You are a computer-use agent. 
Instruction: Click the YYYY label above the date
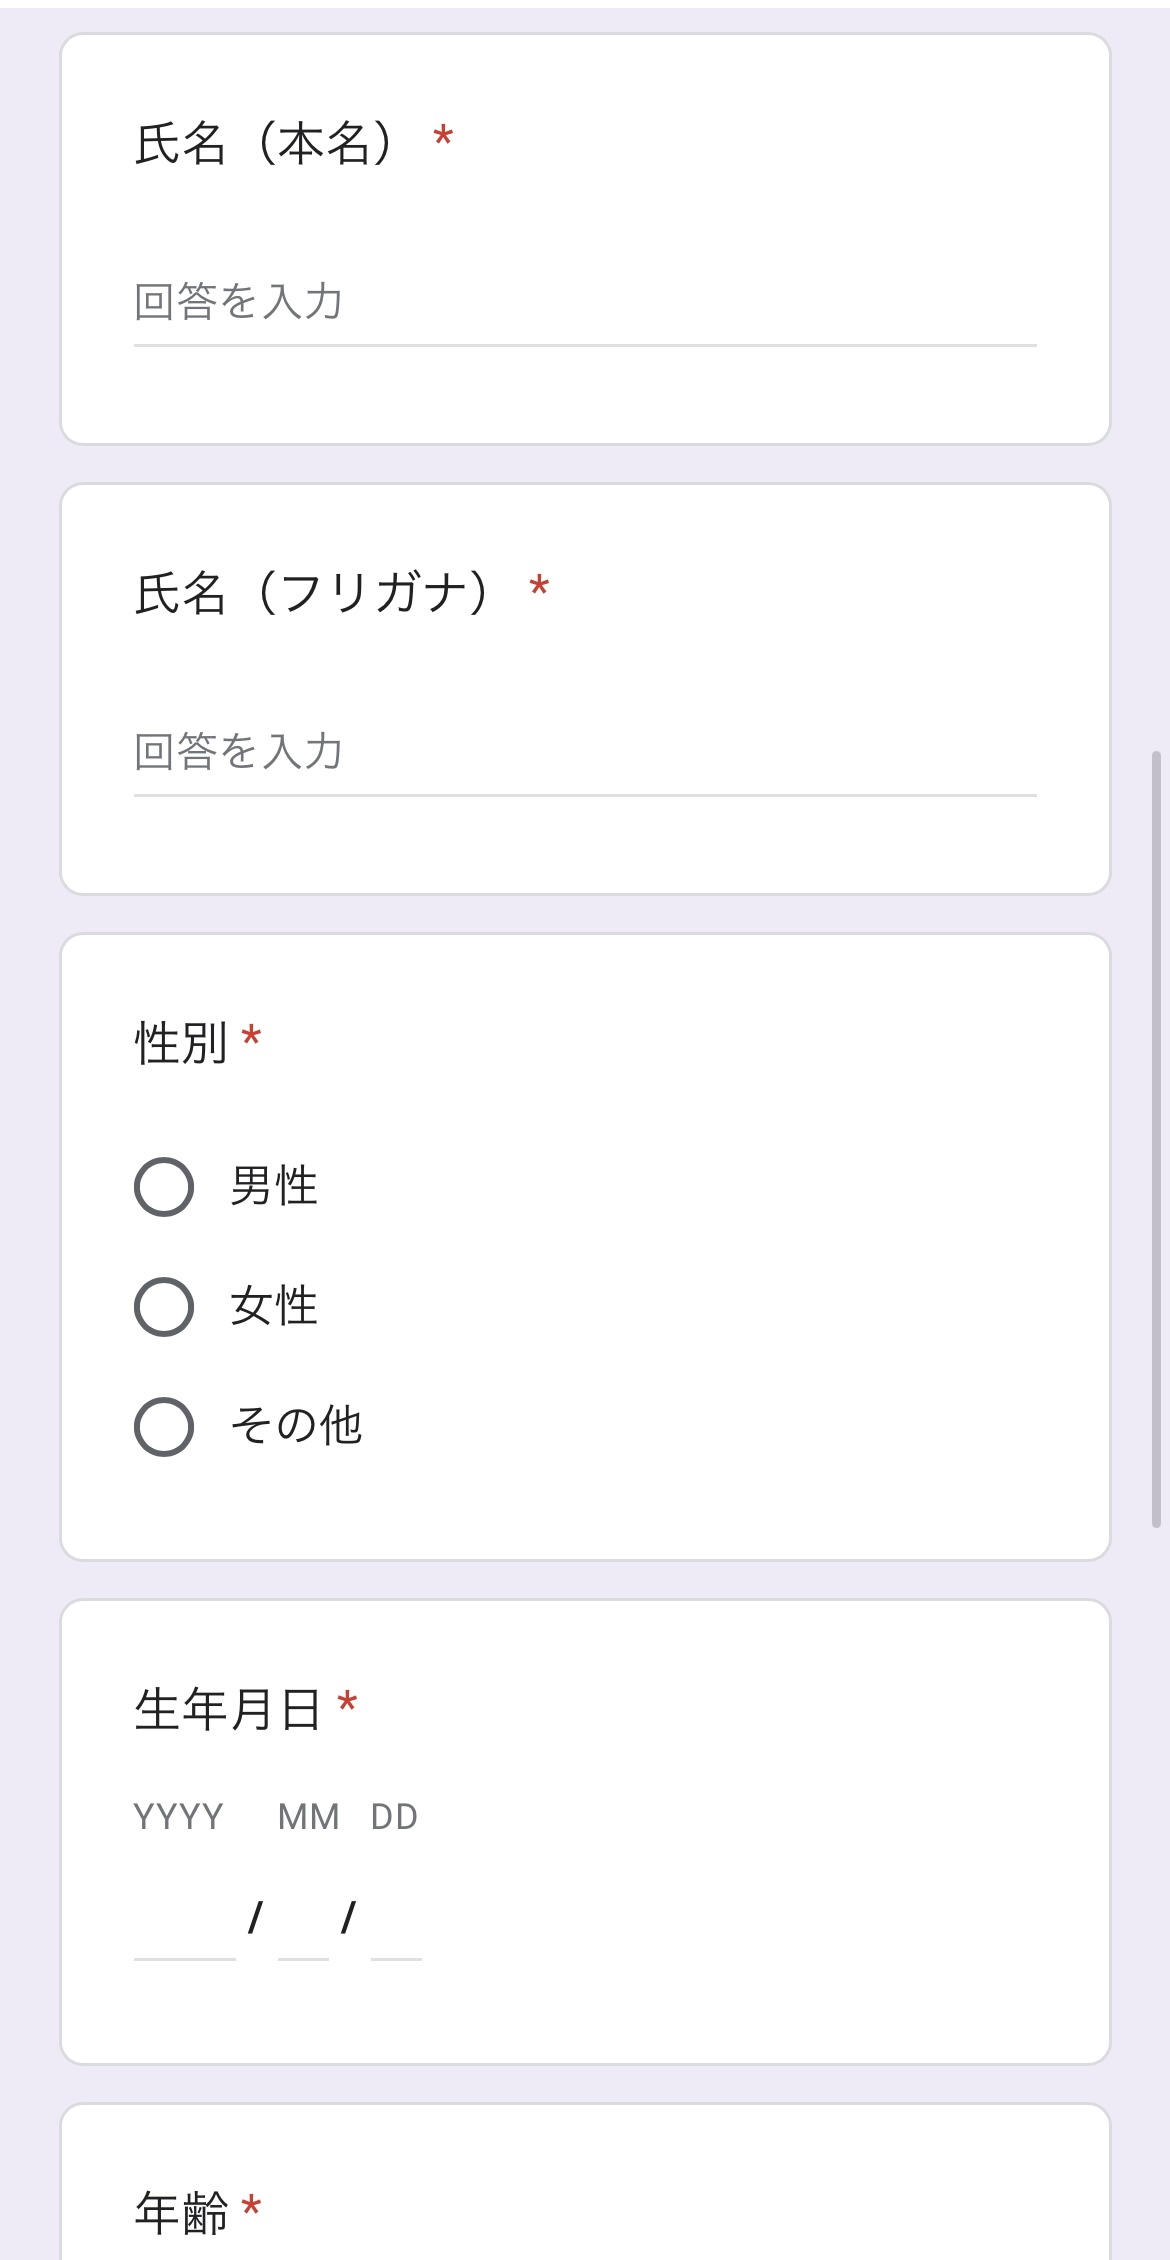click(x=179, y=1817)
